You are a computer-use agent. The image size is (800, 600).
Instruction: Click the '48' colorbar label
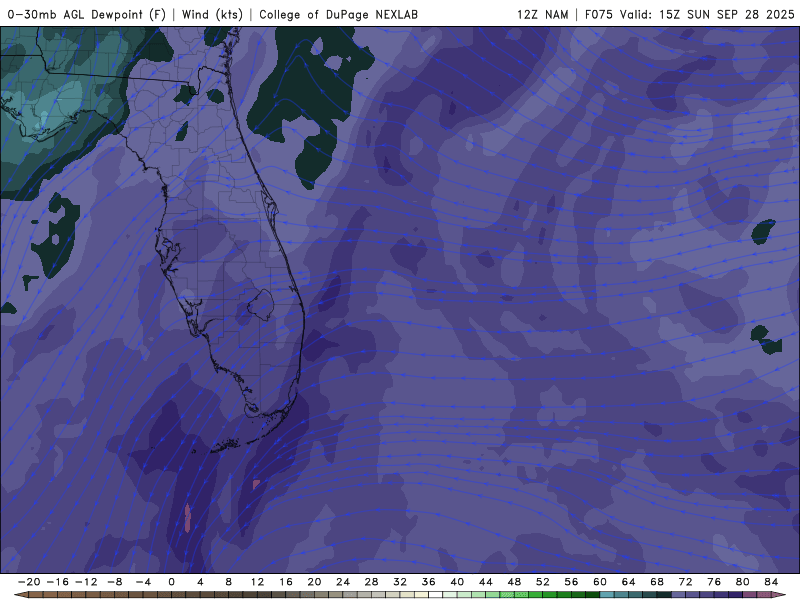(514, 582)
